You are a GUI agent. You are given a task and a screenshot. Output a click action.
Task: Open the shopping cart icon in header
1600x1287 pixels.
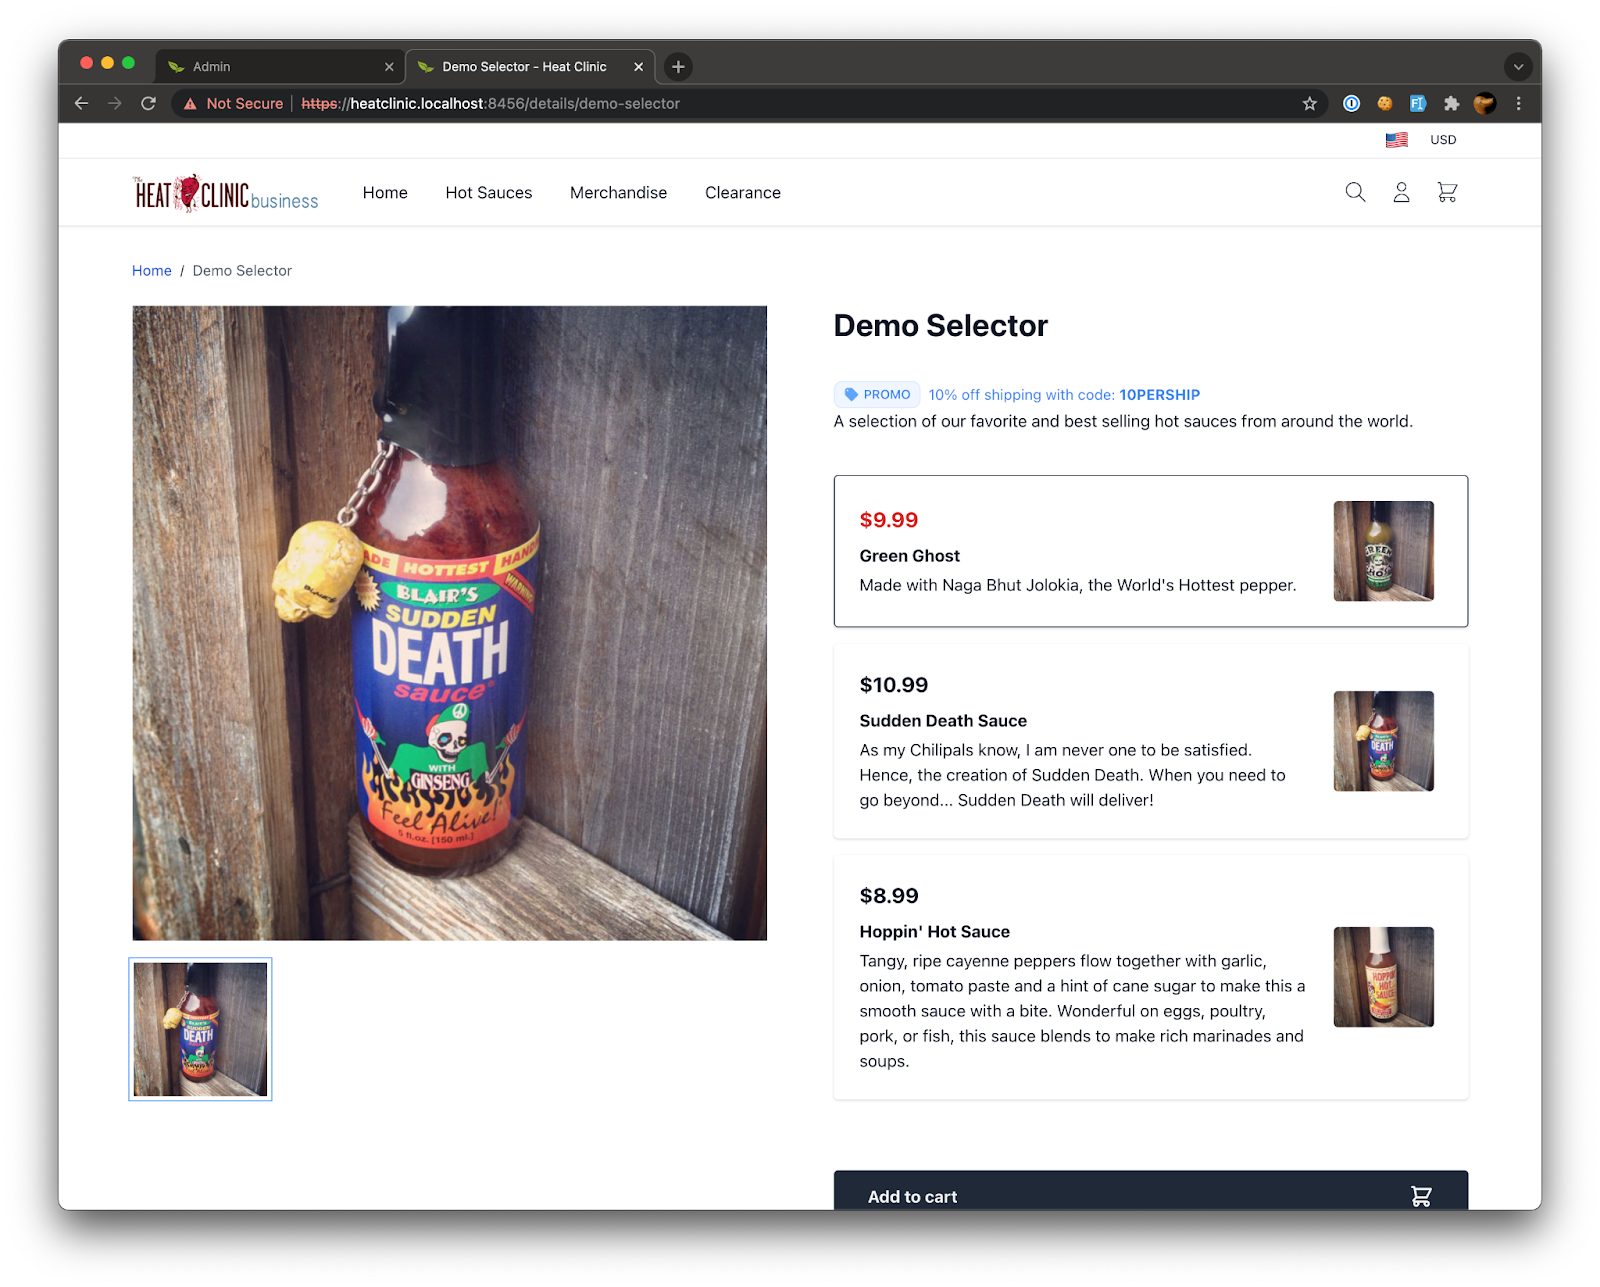(1447, 192)
